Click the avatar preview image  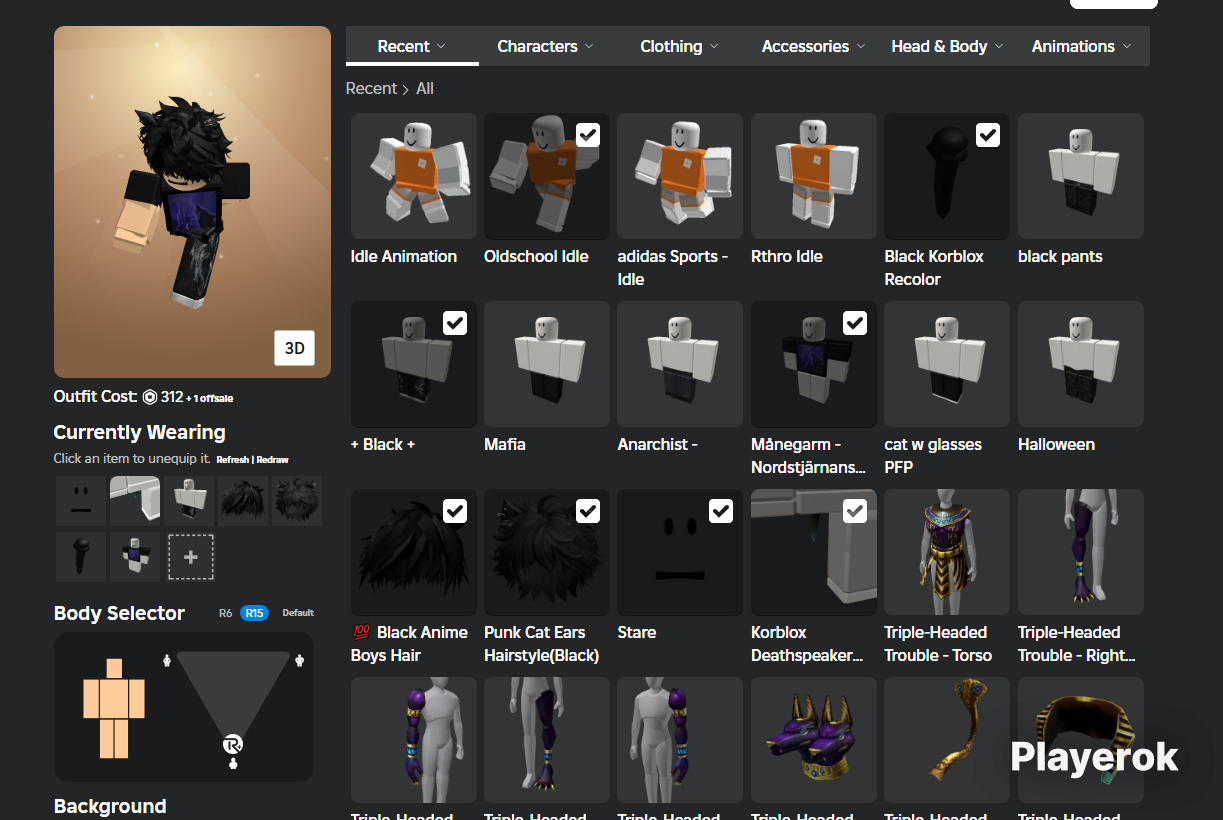(x=192, y=202)
